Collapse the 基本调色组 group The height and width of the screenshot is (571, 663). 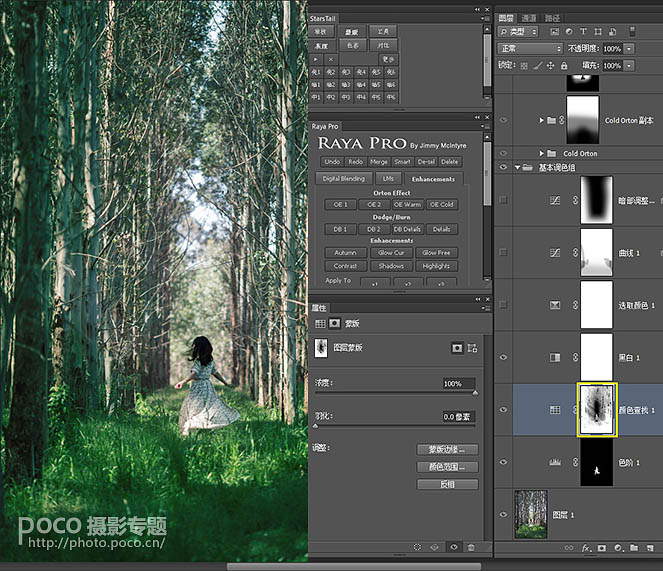point(518,167)
